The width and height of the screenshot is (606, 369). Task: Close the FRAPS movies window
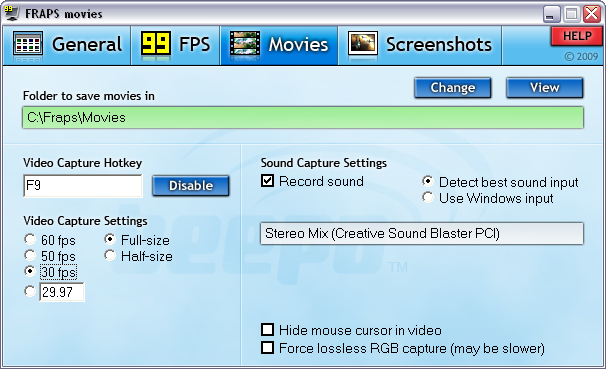coord(592,14)
